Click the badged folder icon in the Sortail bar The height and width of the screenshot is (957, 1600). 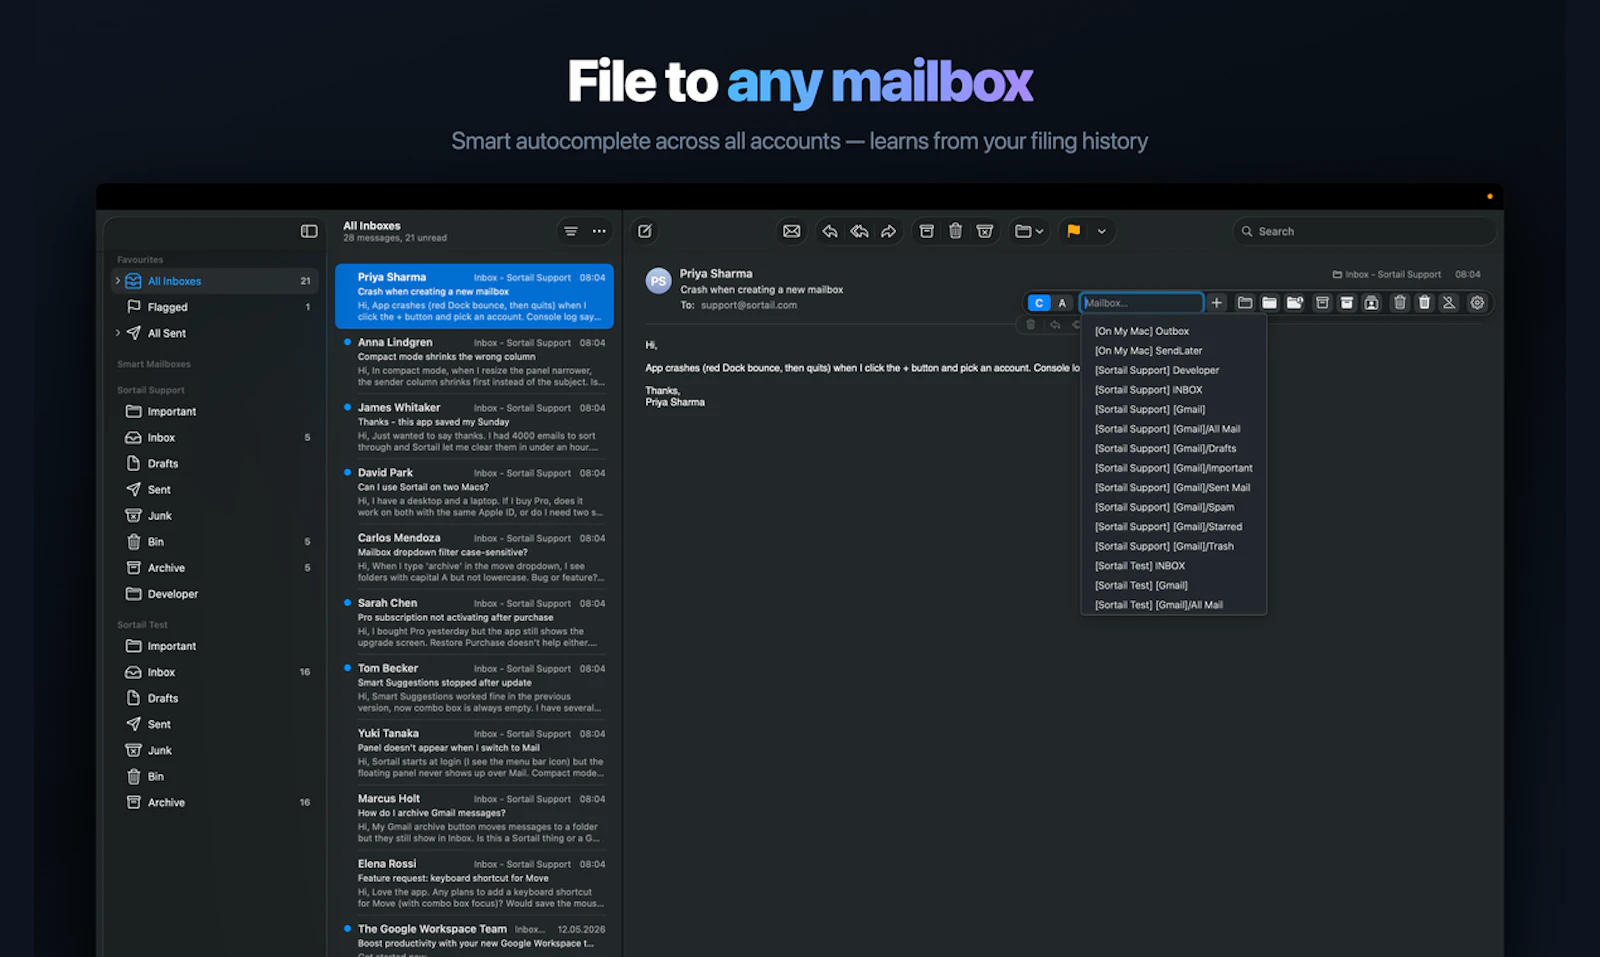tap(1295, 303)
